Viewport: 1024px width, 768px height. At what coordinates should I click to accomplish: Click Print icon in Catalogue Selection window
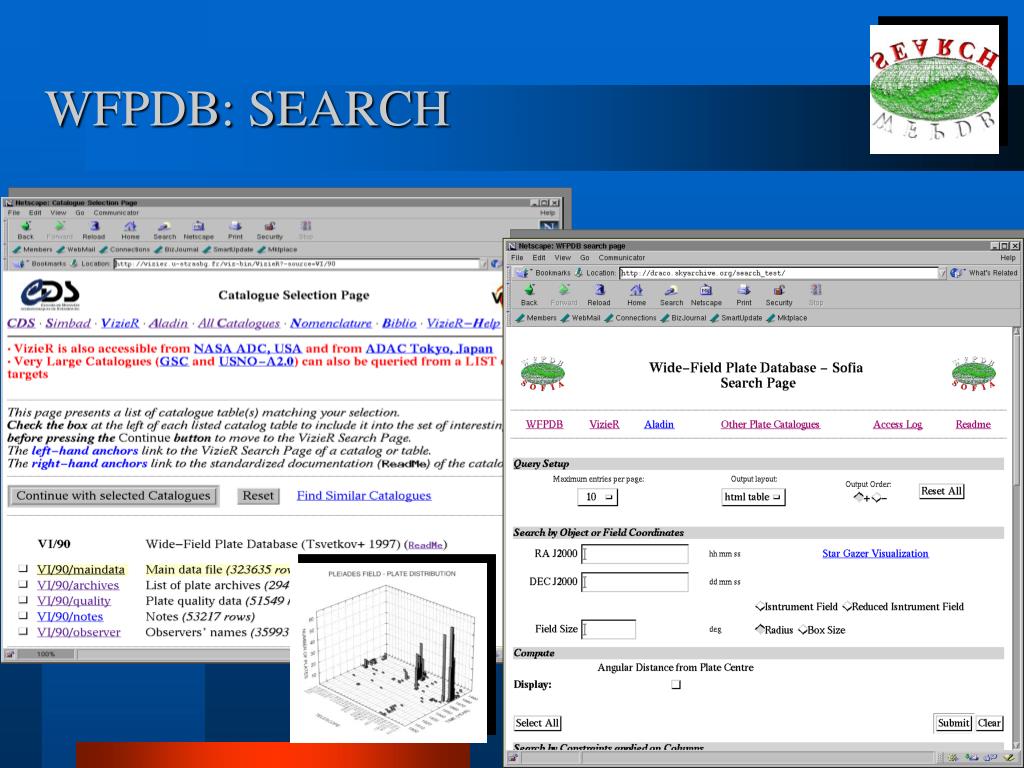[235, 230]
